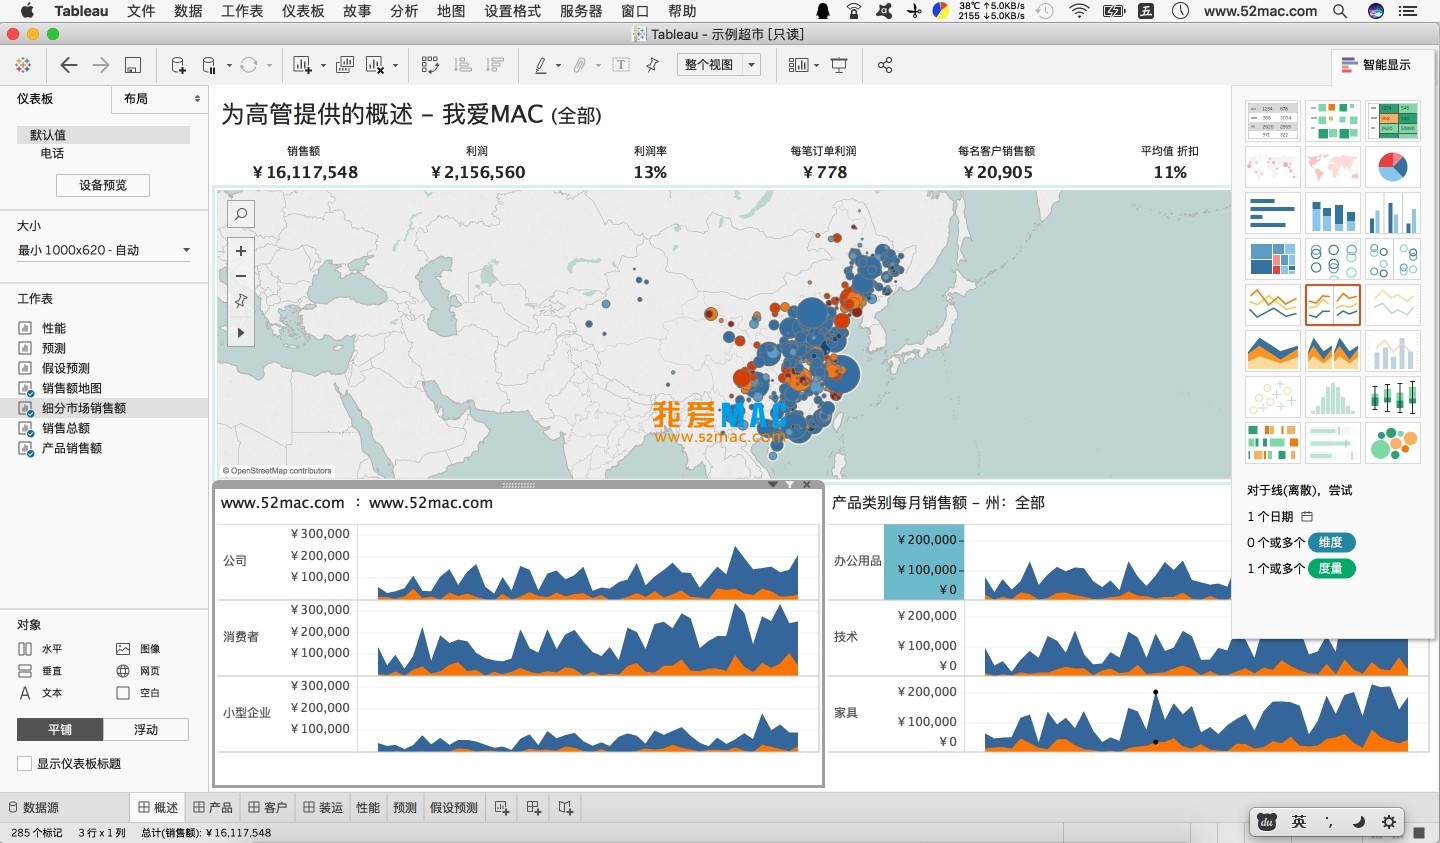Clear the sheet using toolbar icon
This screenshot has width=1440, height=843.
[375, 65]
